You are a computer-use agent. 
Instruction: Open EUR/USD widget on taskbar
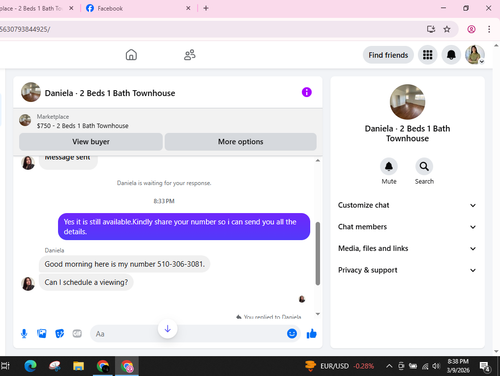339,366
